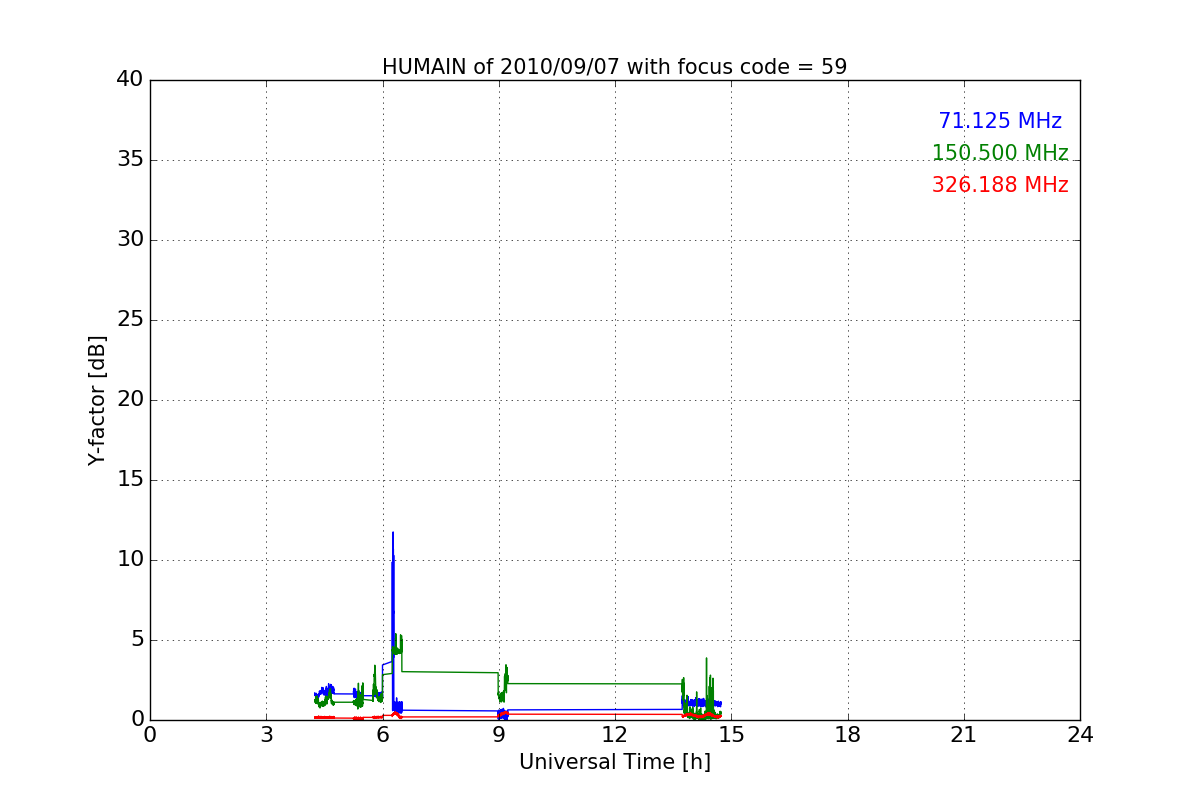Click the x-axis tick label 6

coord(383,735)
